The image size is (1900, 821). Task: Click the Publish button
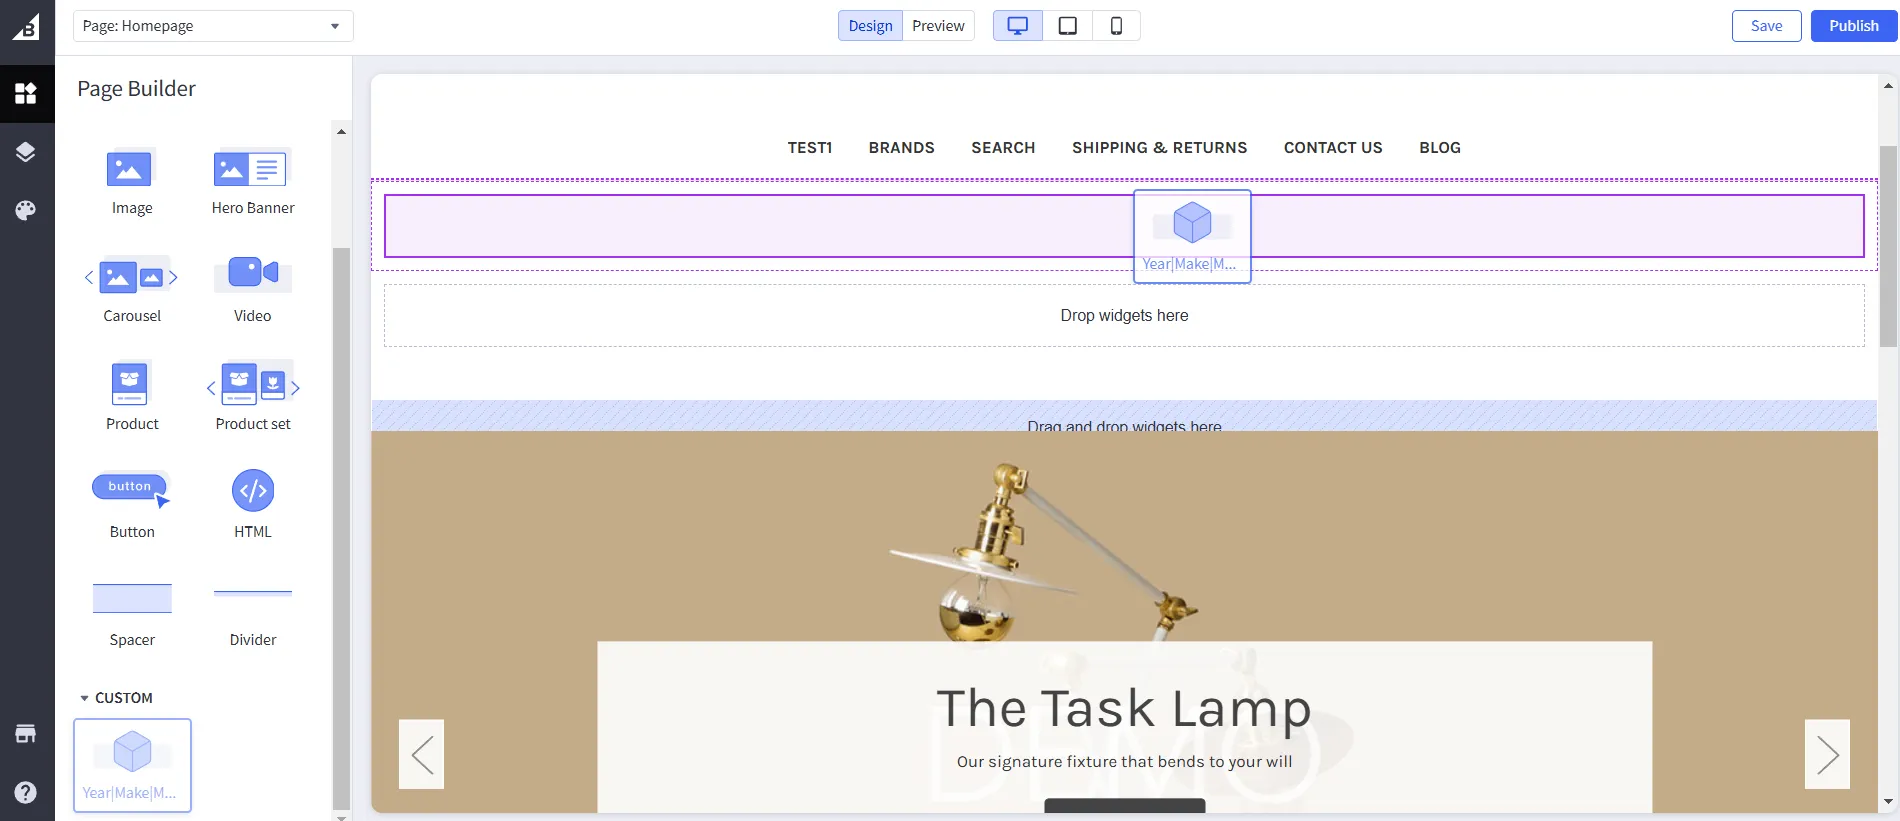pos(1853,26)
